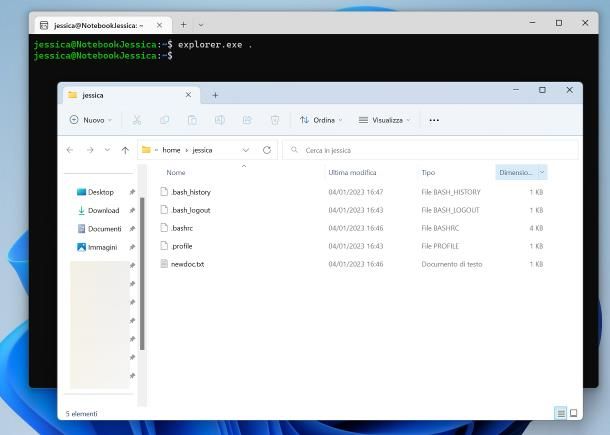
Task: Click chevron between home and jessica
Action: pyautogui.click(x=187, y=150)
